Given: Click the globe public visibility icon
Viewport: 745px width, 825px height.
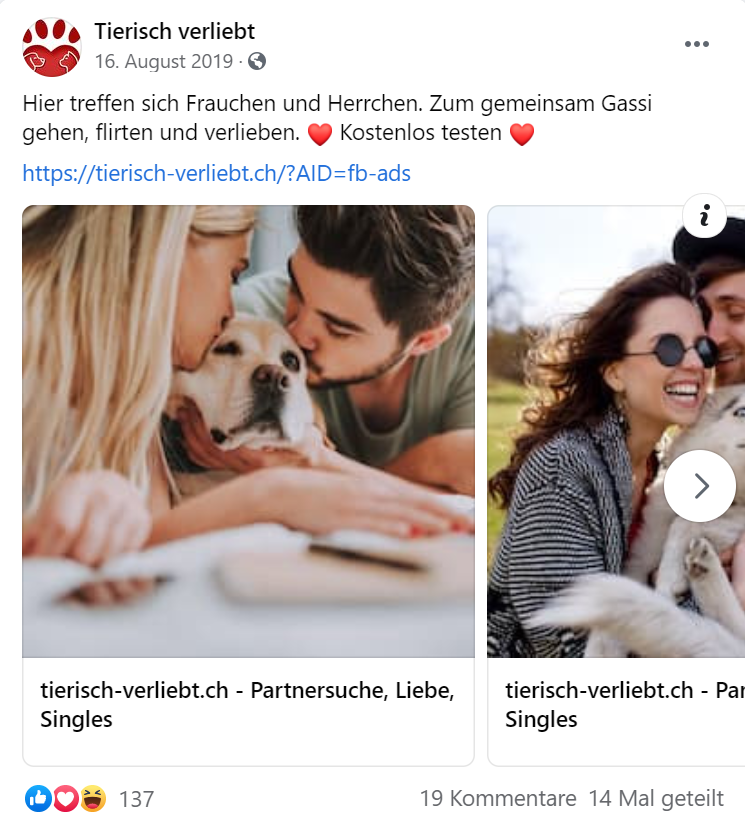Looking at the screenshot, I should tap(257, 62).
